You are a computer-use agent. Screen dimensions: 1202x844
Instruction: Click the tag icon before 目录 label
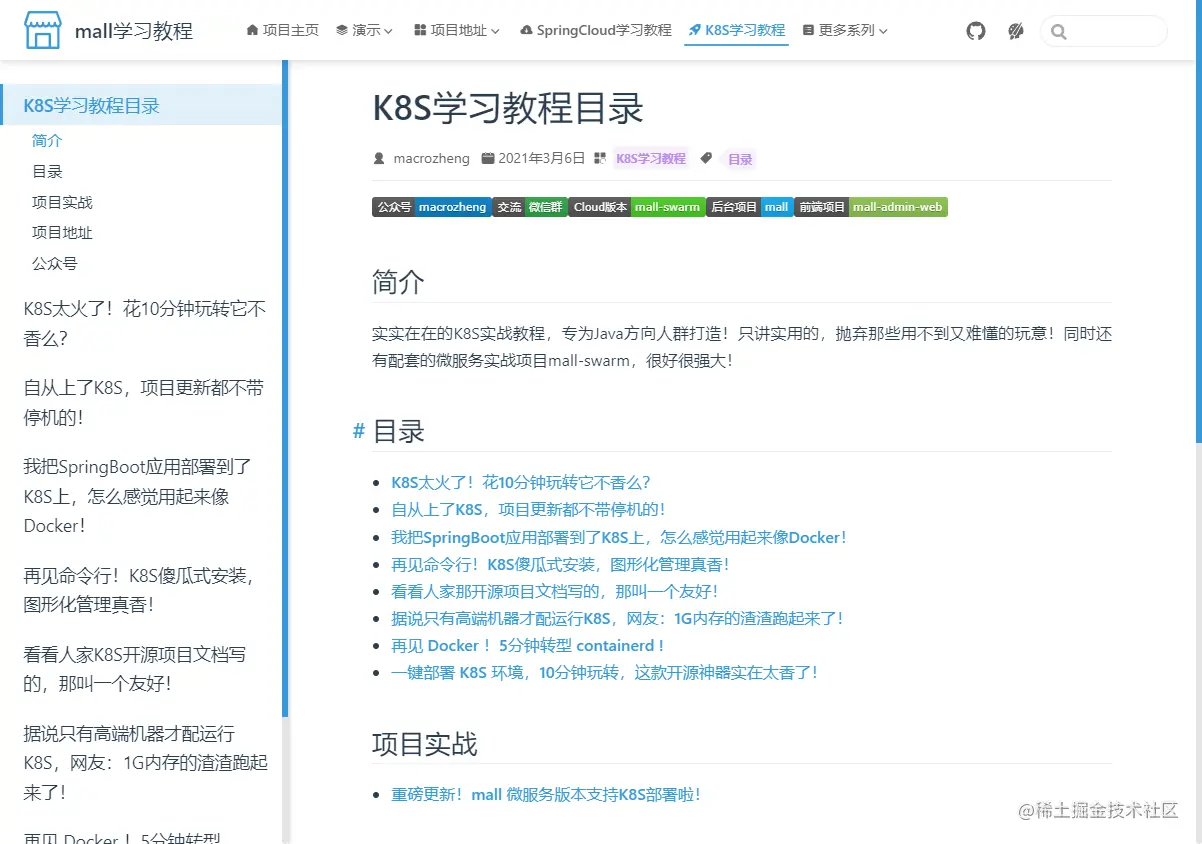point(706,158)
